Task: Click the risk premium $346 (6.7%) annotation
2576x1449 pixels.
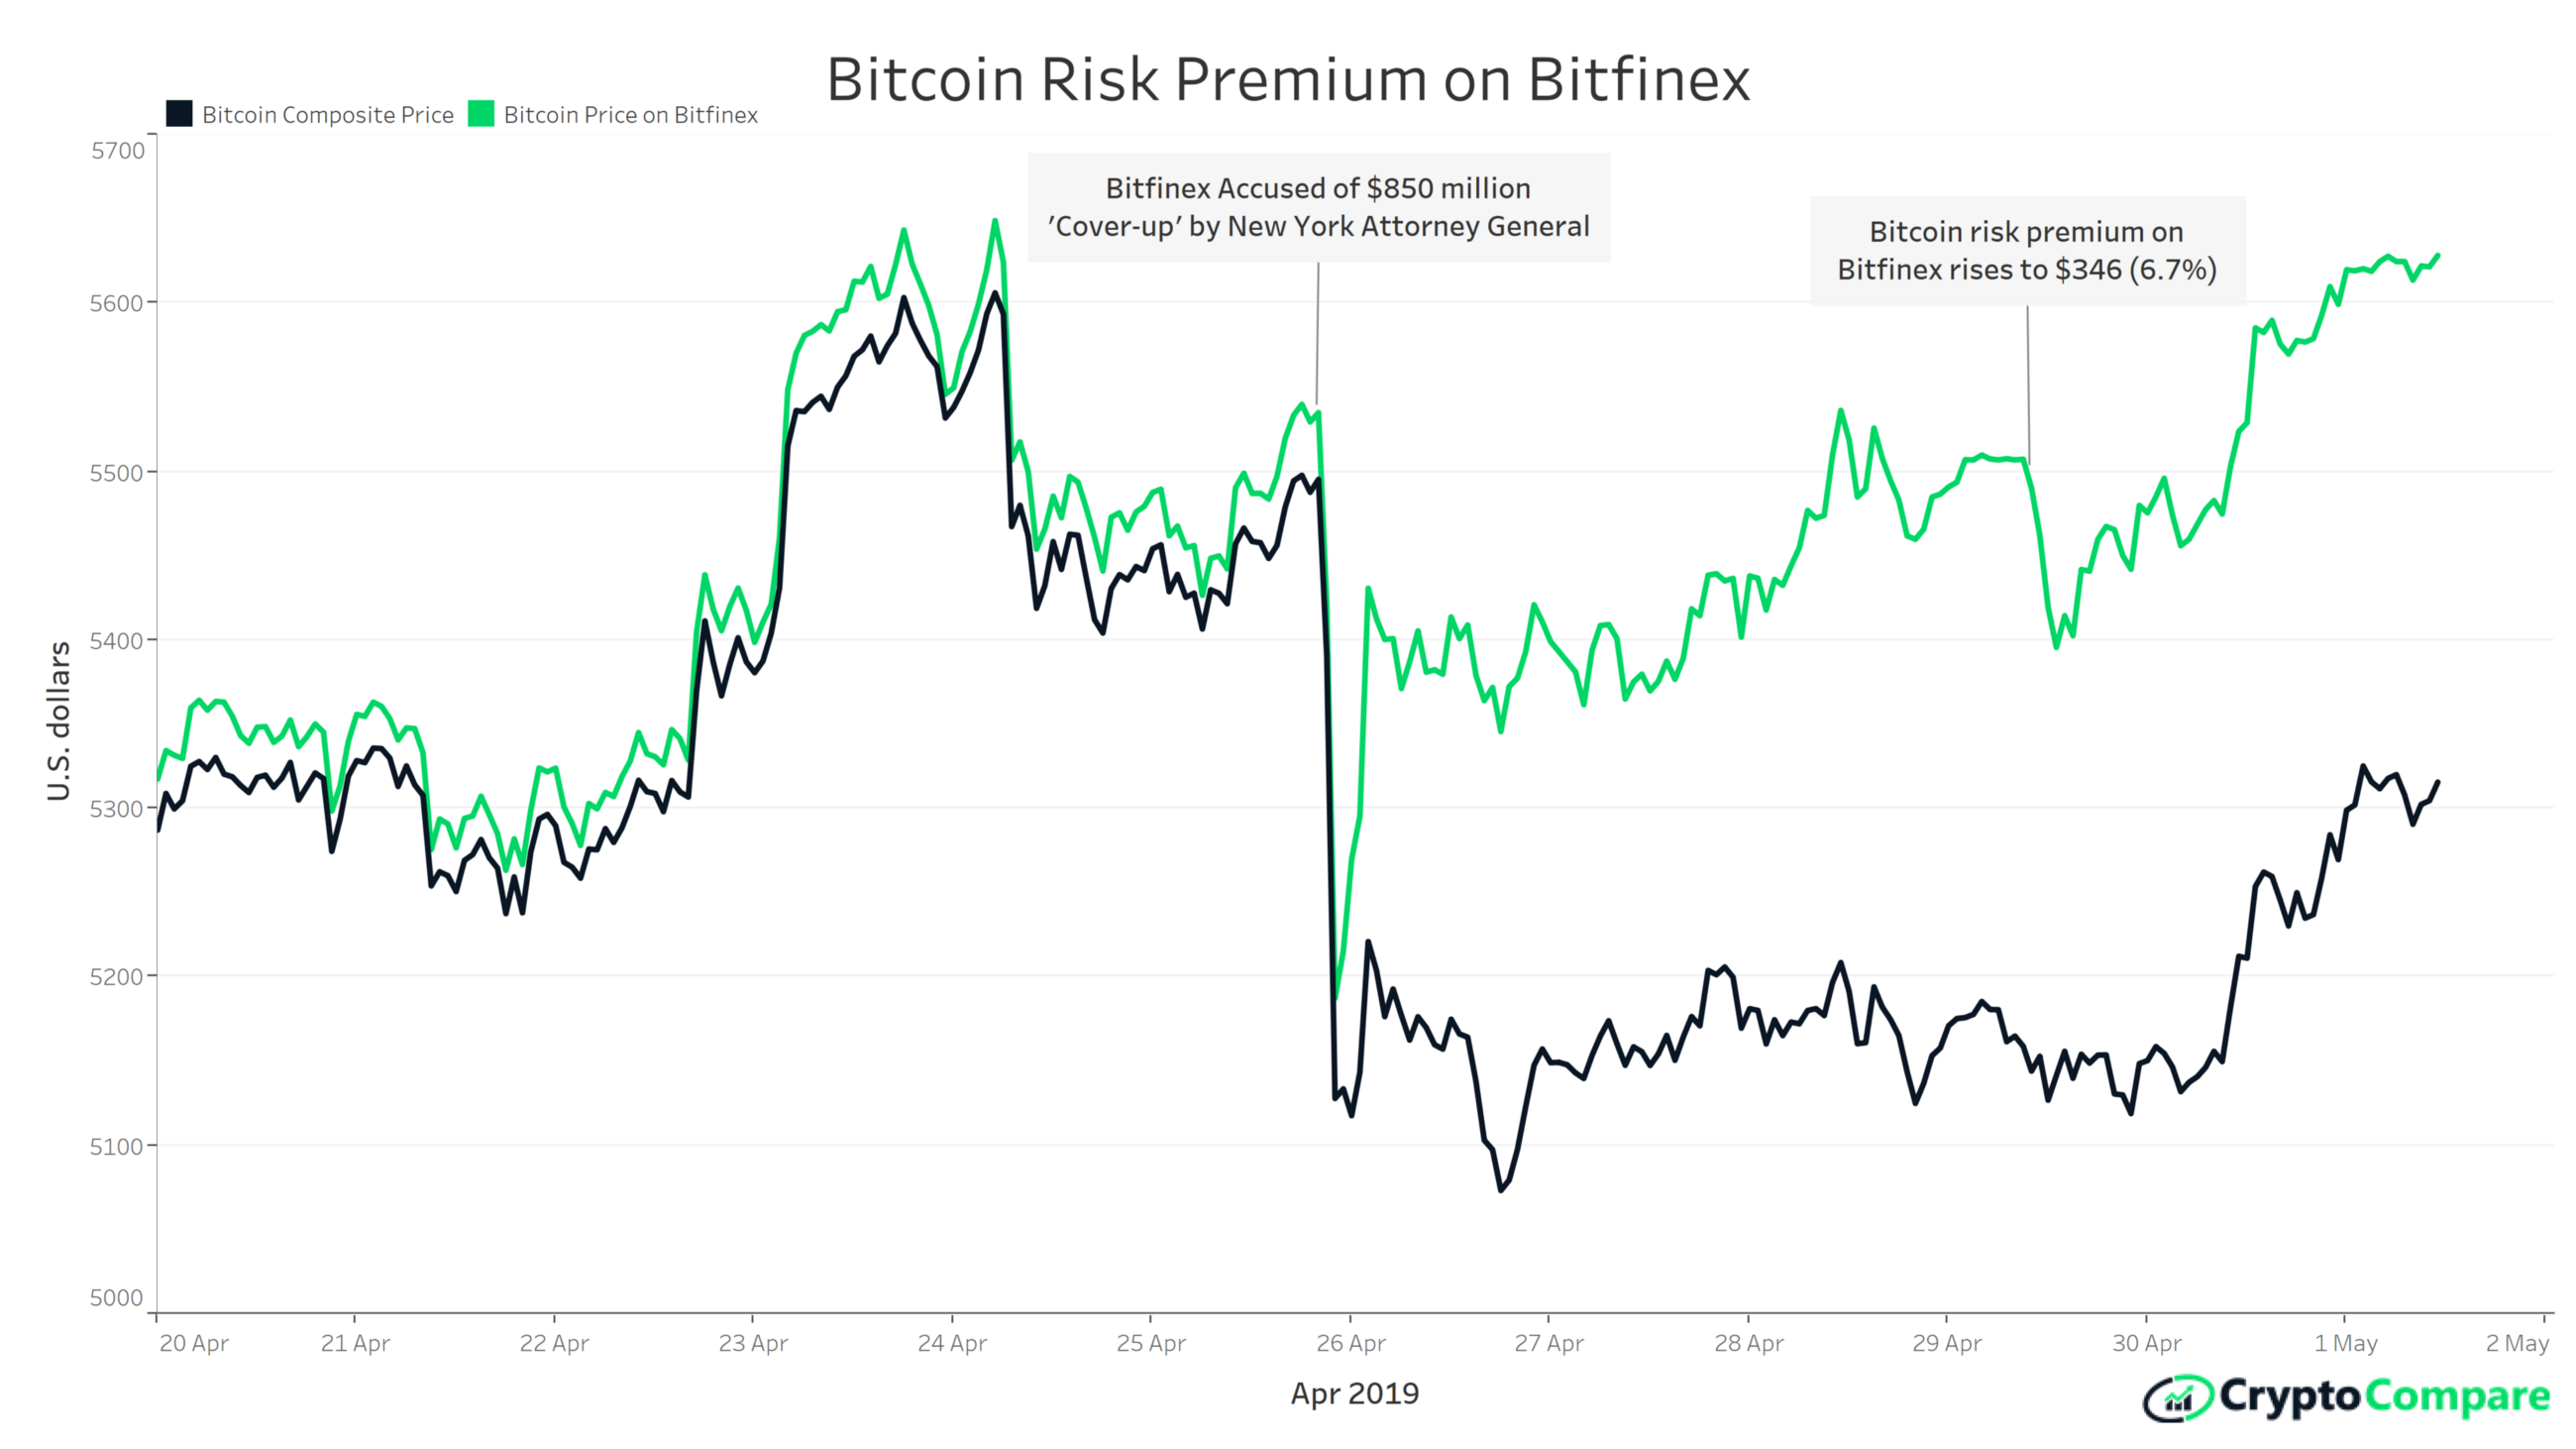Action: coord(2027,250)
